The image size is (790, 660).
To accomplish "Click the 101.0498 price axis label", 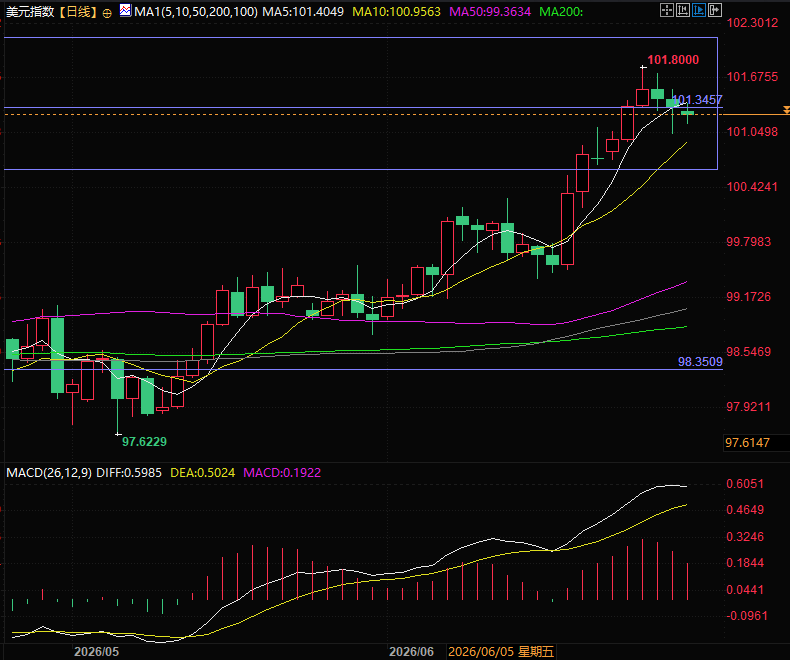I will (752, 131).
